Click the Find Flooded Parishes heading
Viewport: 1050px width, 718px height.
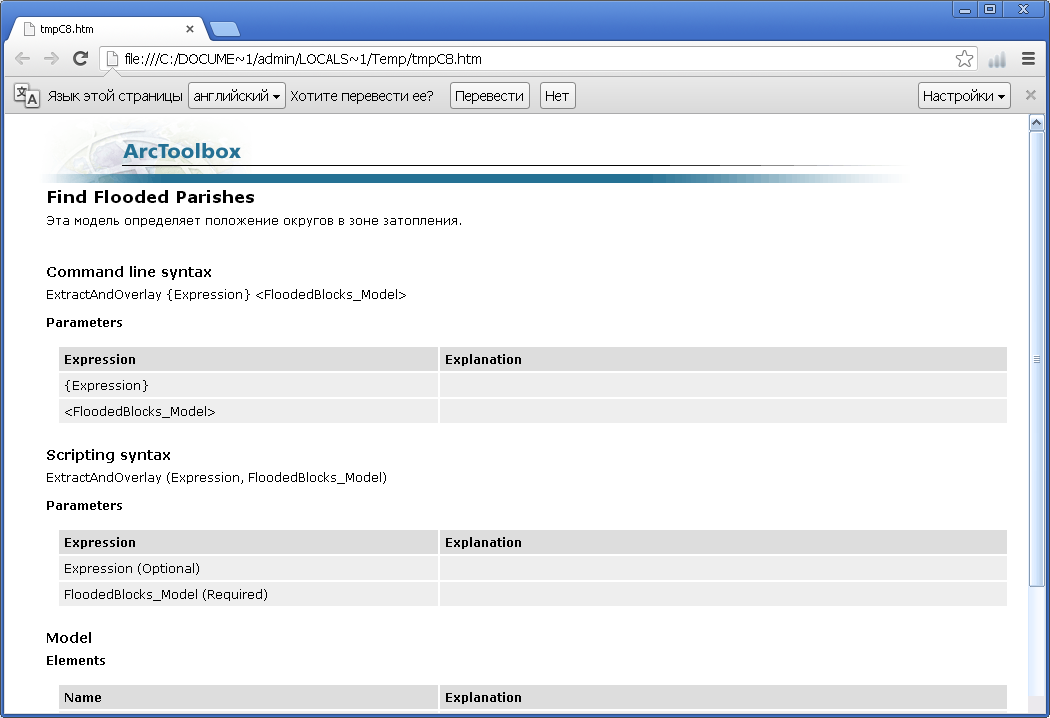click(x=151, y=197)
